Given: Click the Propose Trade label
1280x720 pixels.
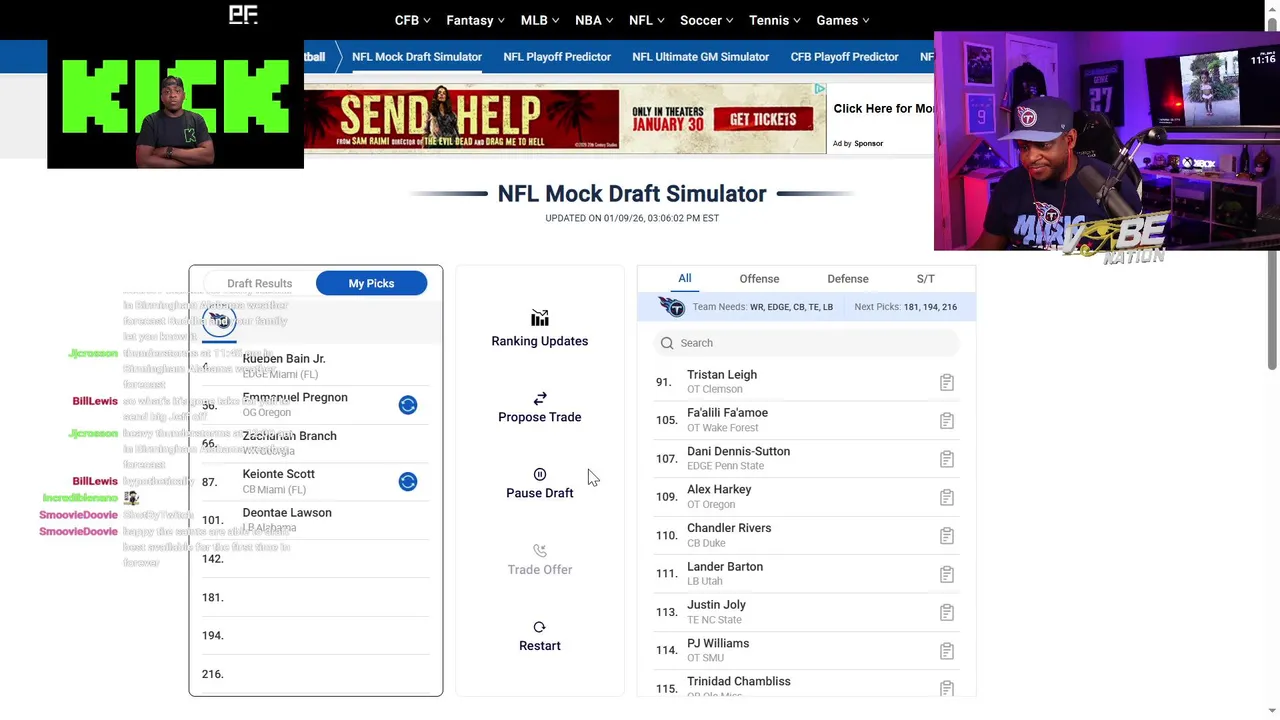Looking at the screenshot, I should (540, 417).
